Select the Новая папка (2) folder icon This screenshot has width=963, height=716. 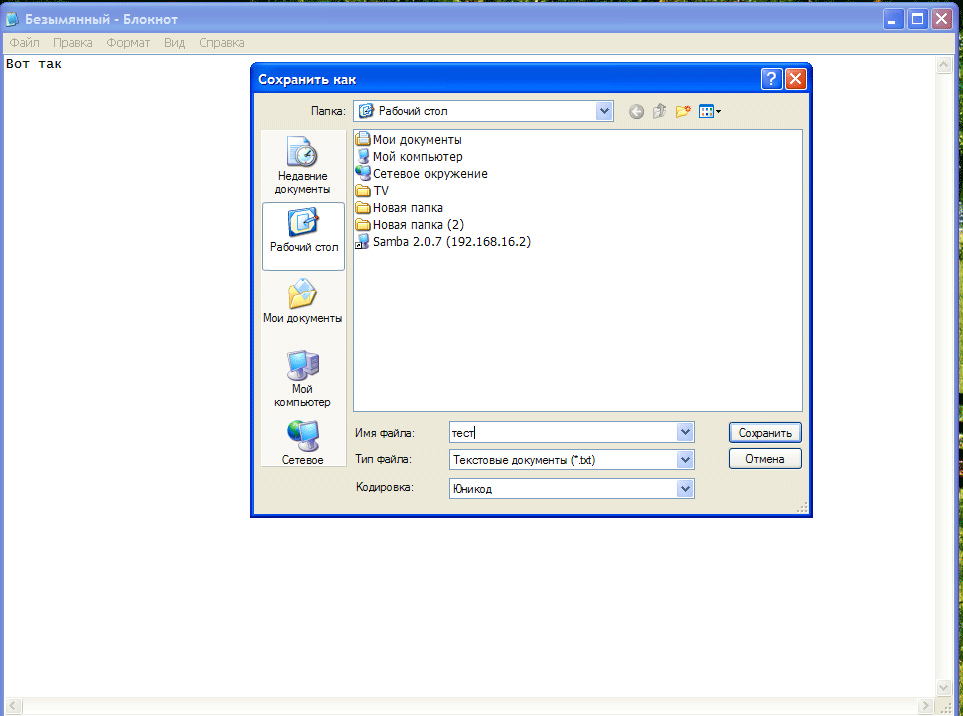pyautogui.click(x=363, y=225)
